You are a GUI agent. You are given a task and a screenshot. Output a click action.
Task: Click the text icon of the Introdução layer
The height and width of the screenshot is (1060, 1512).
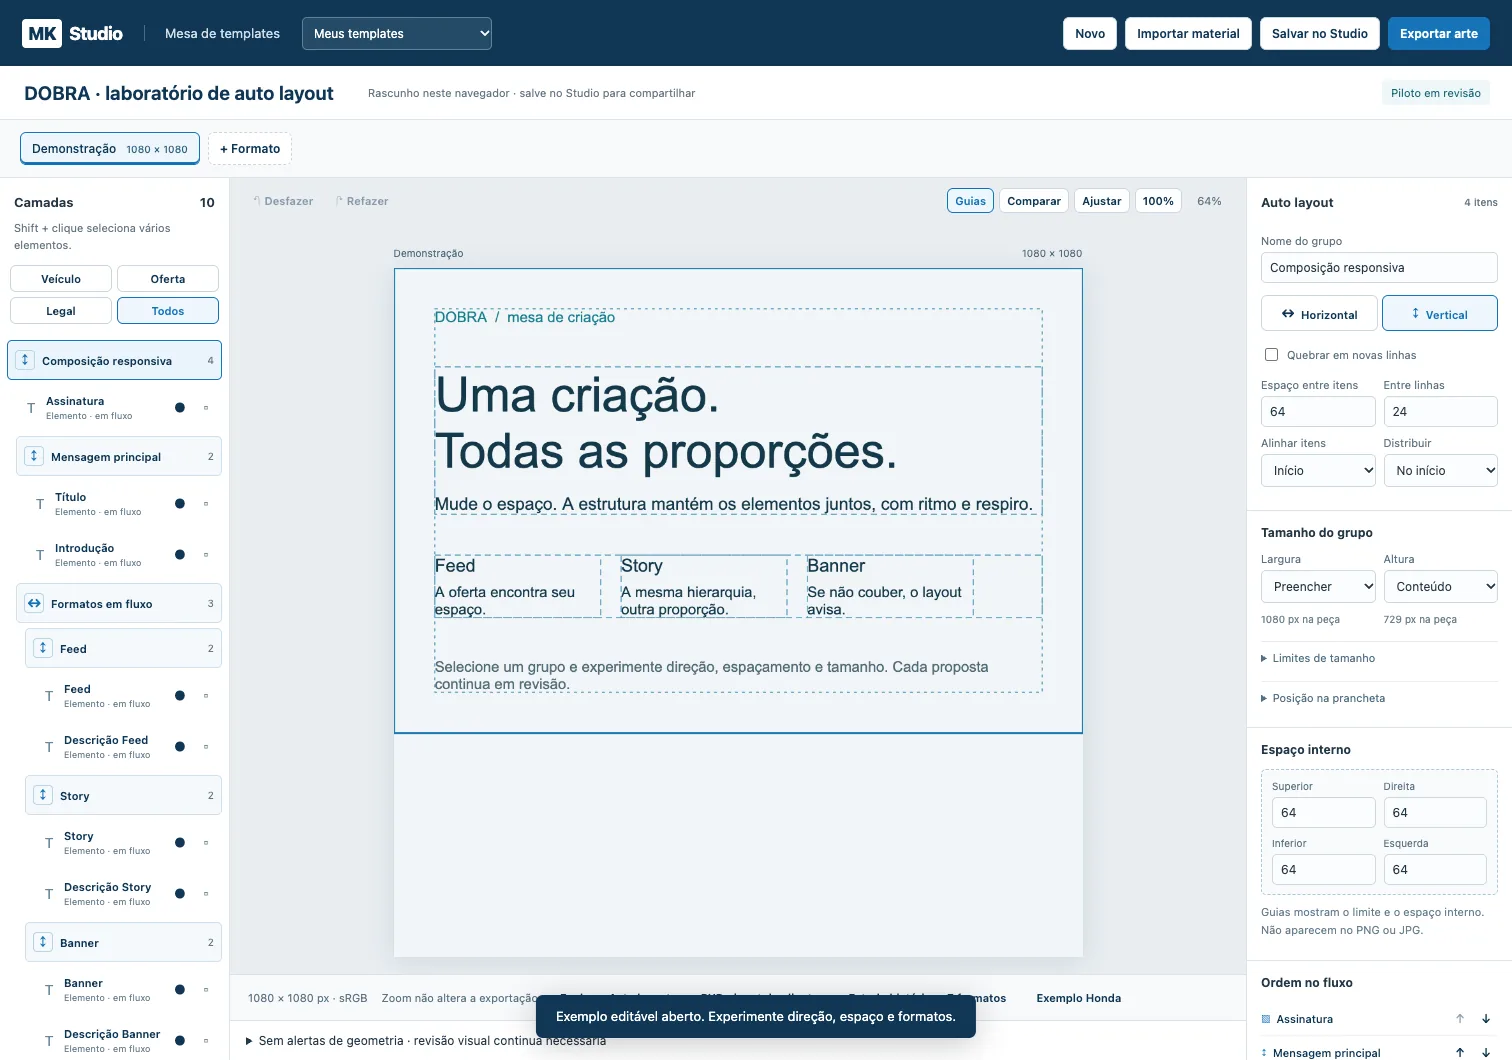(40, 555)
